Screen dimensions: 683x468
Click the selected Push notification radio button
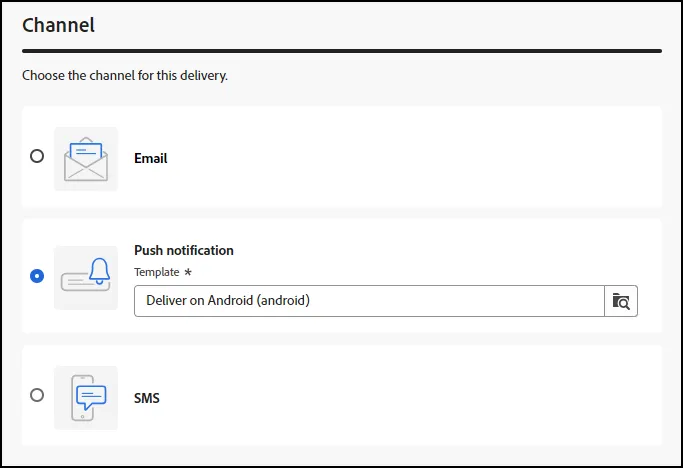tap(37, 276)
